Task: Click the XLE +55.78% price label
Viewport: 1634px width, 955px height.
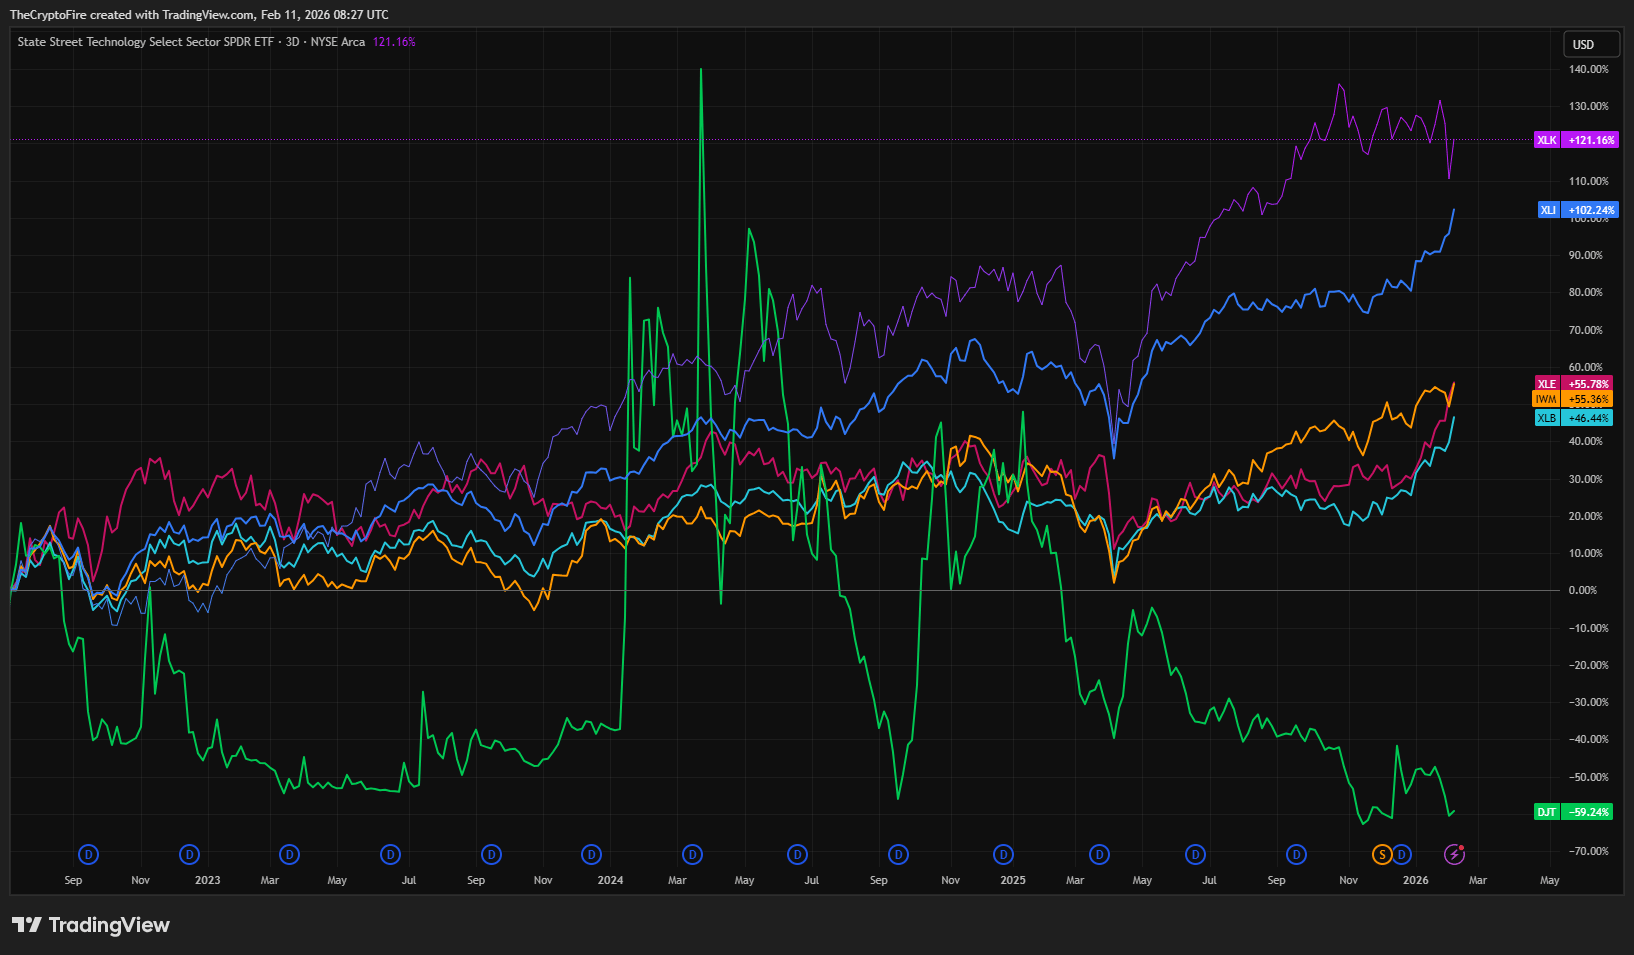Action: [x=1574, y=384]
